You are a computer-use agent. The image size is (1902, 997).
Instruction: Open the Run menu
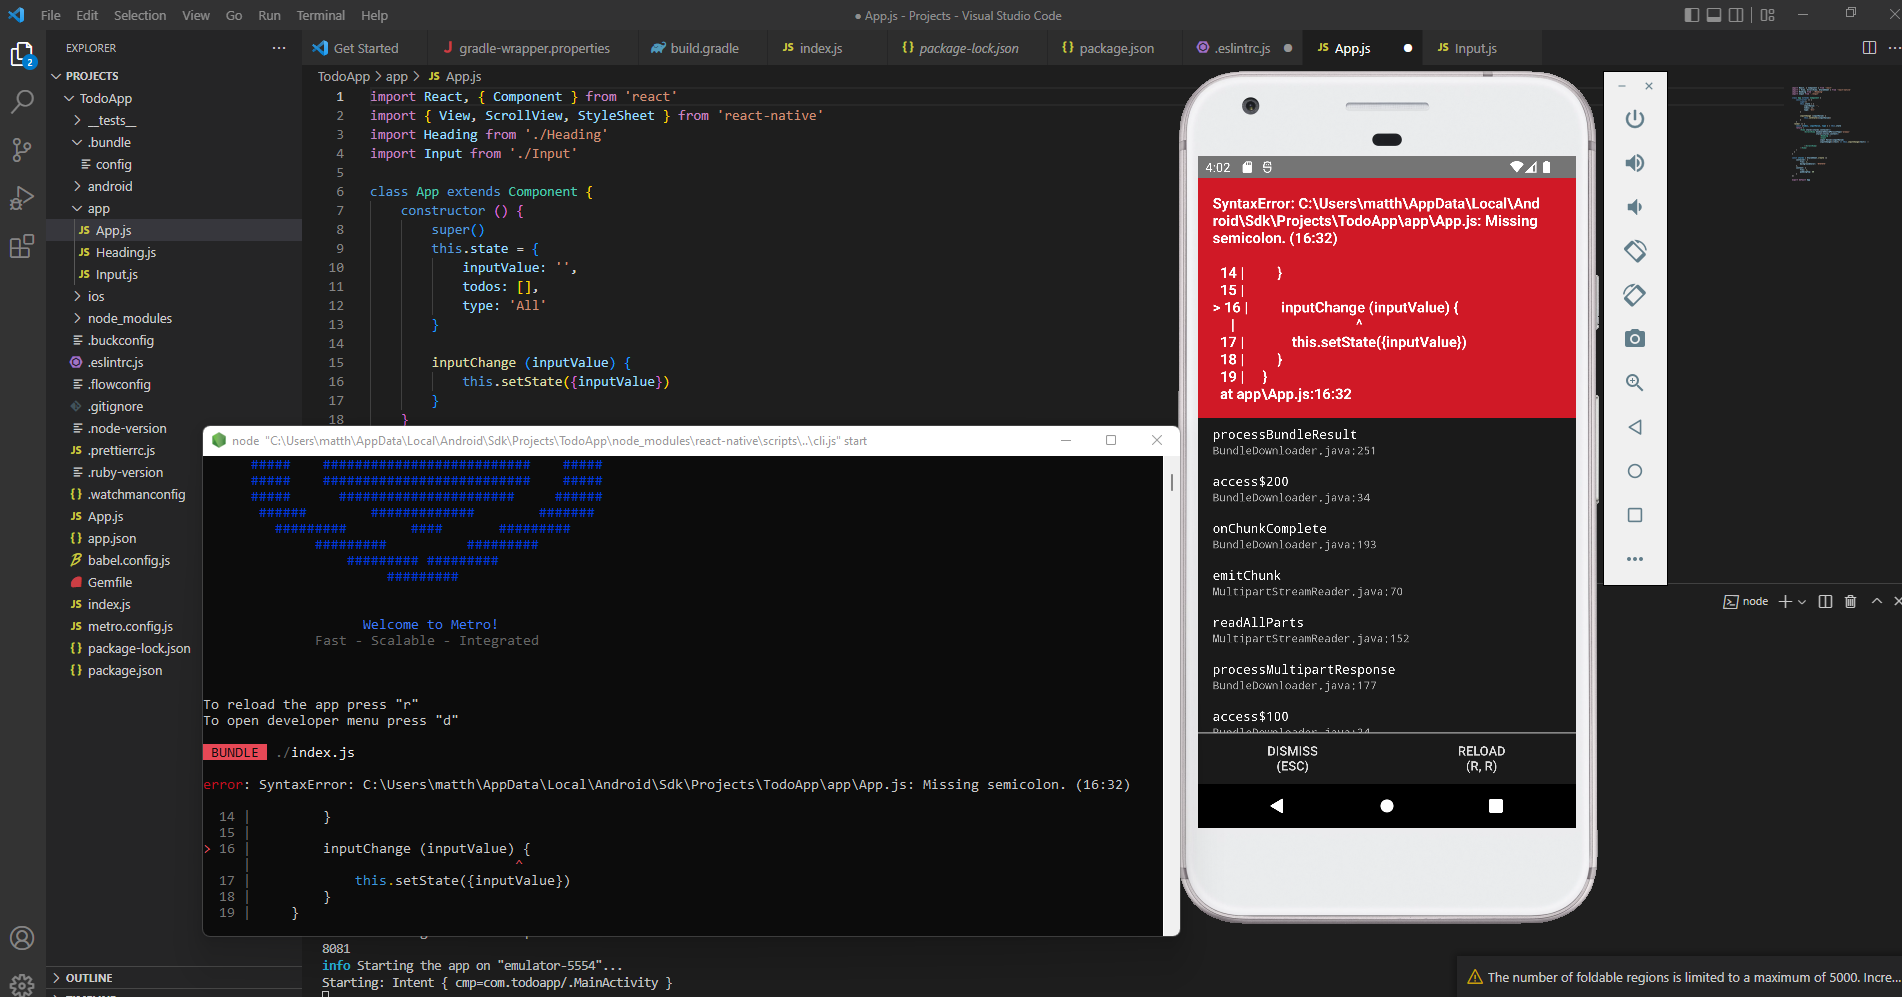pos(269,15)
